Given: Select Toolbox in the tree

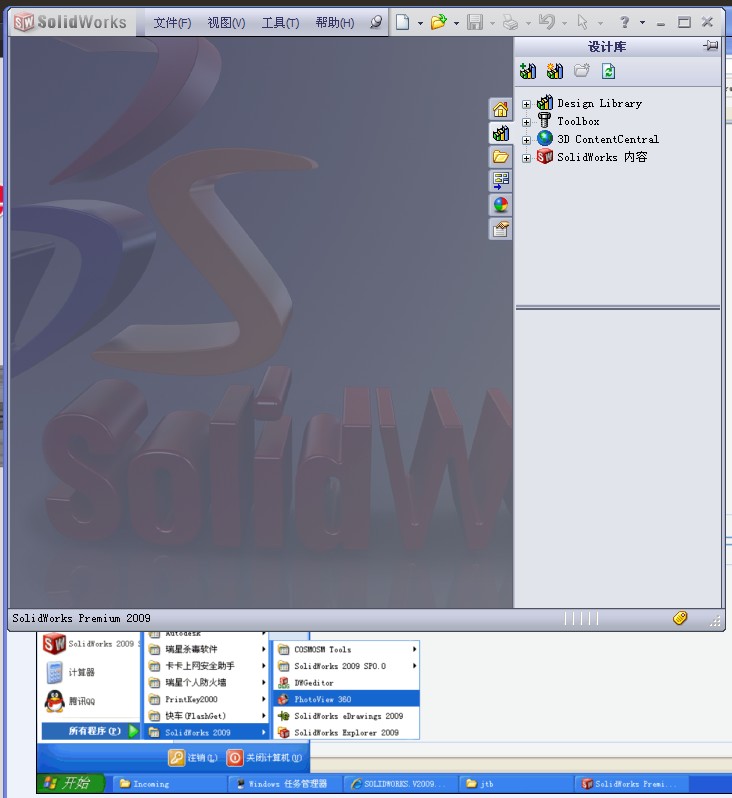Looking at the screenshot, I should tap(578, 122).
